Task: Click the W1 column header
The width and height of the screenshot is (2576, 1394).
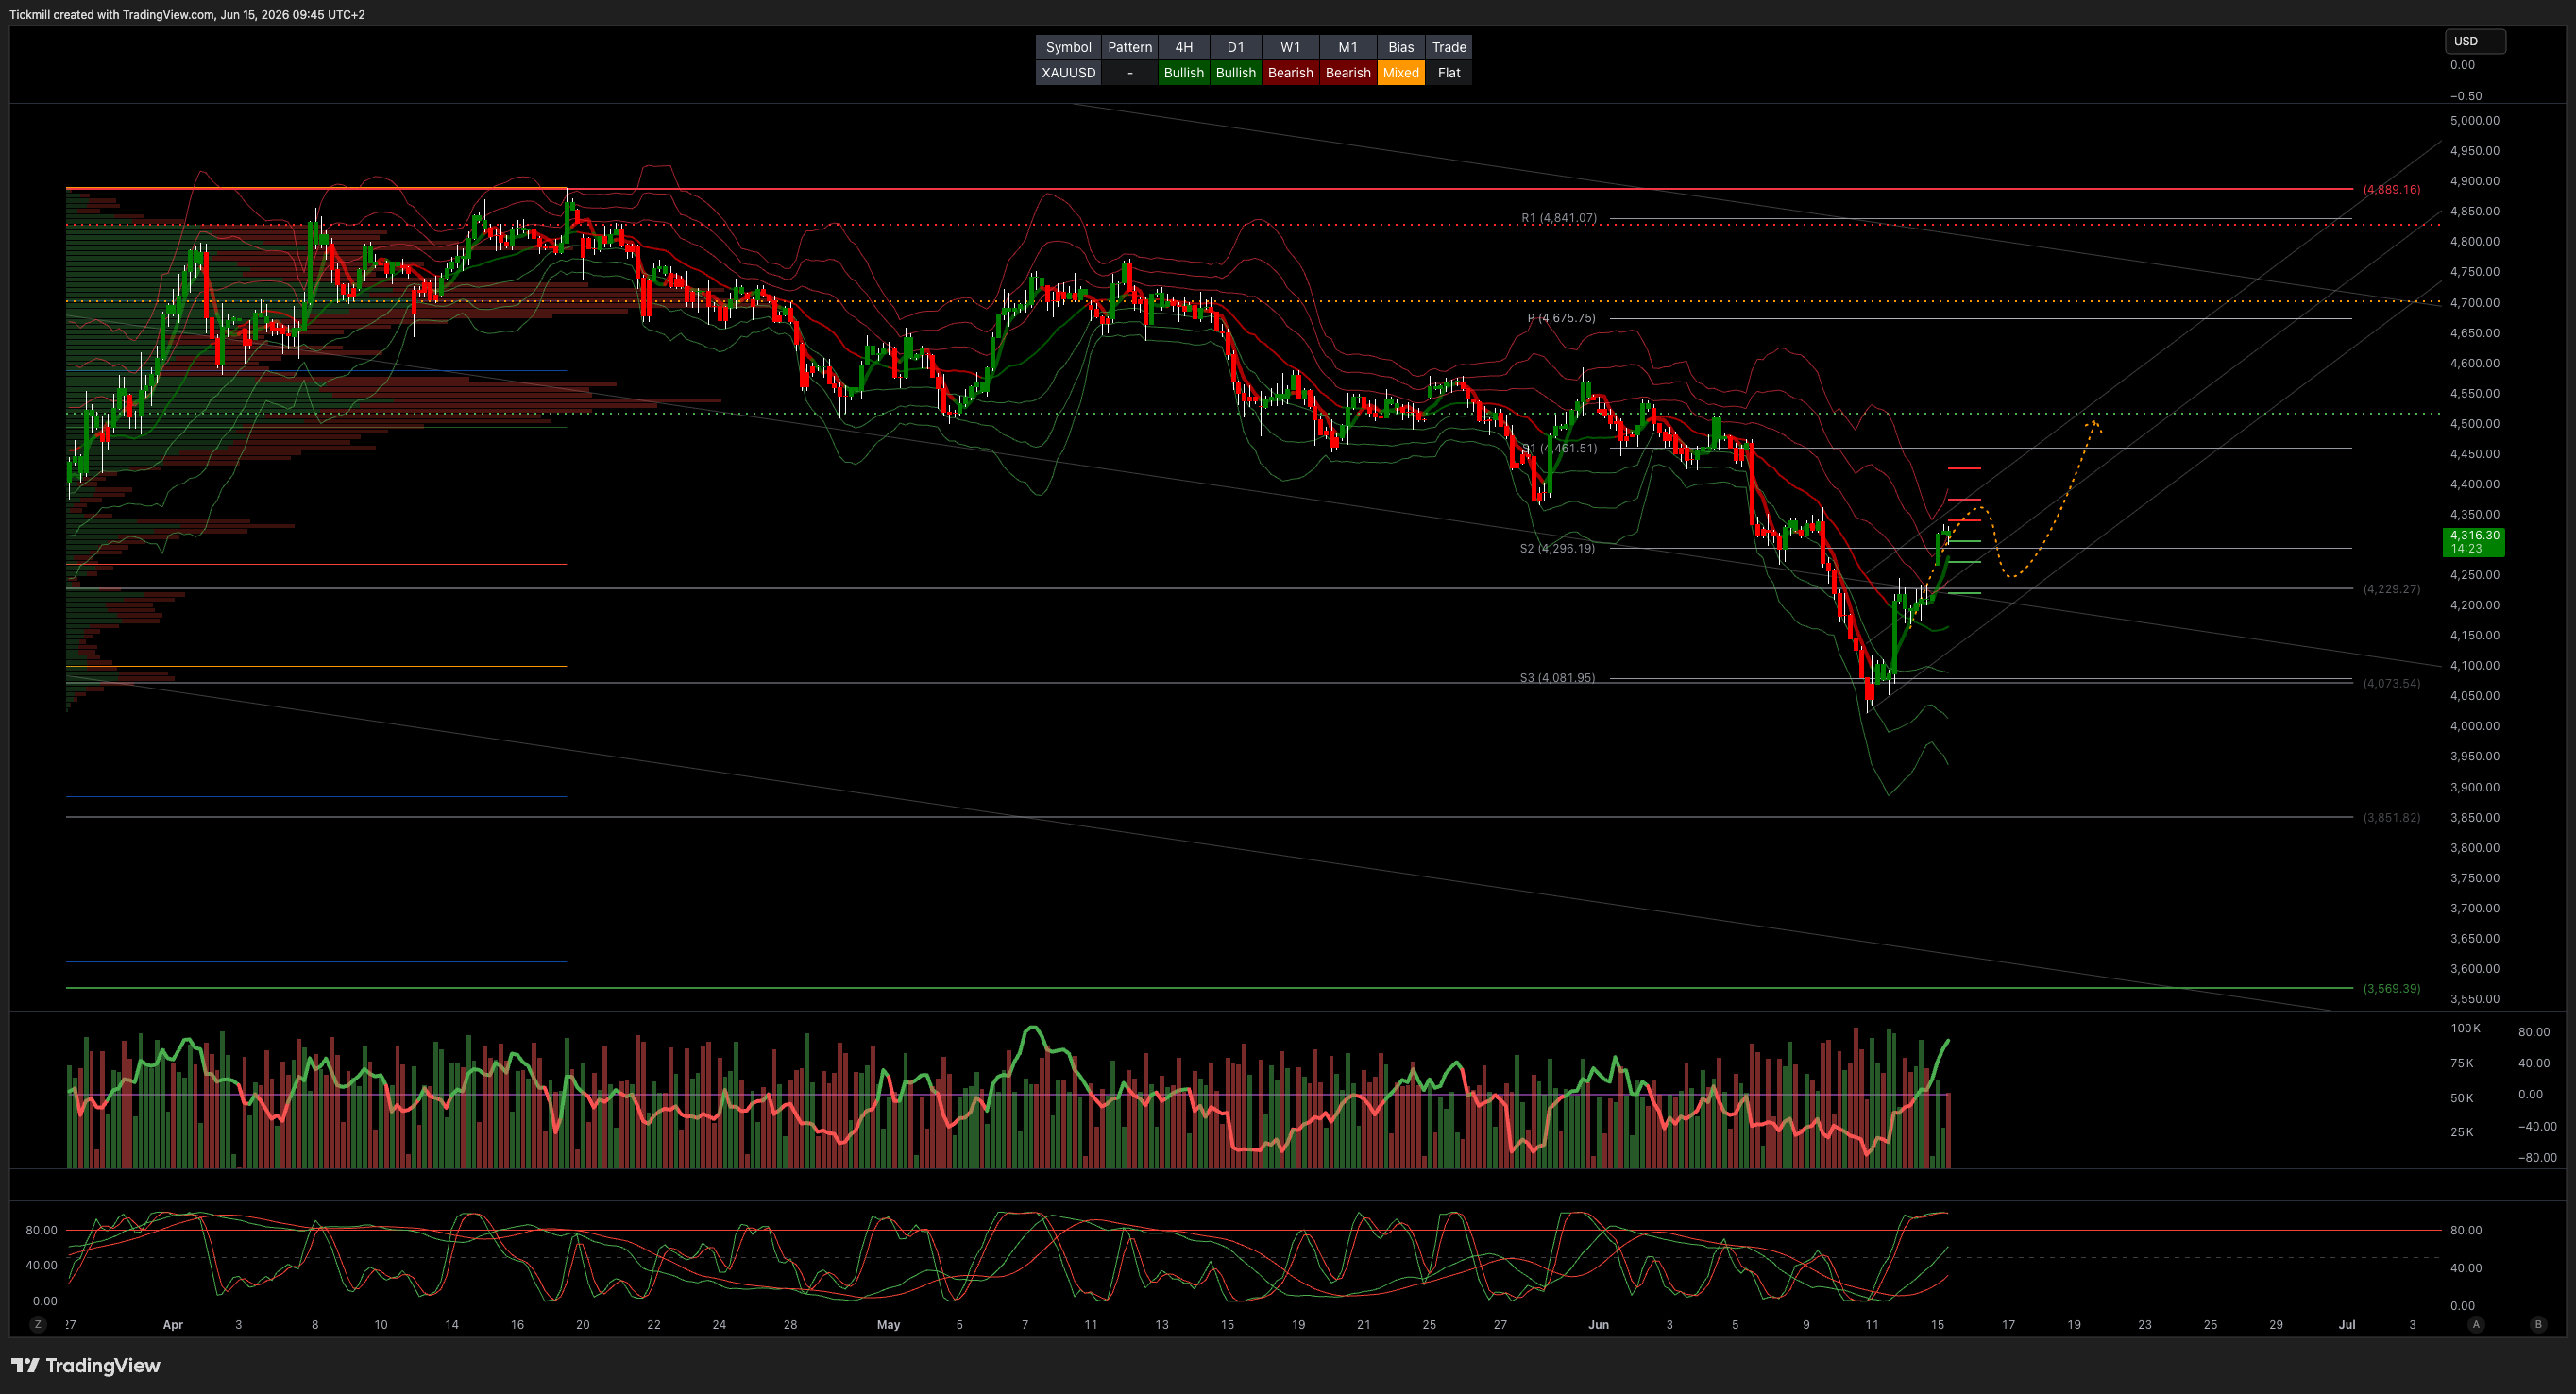Action: click(x=1291, y=47)
